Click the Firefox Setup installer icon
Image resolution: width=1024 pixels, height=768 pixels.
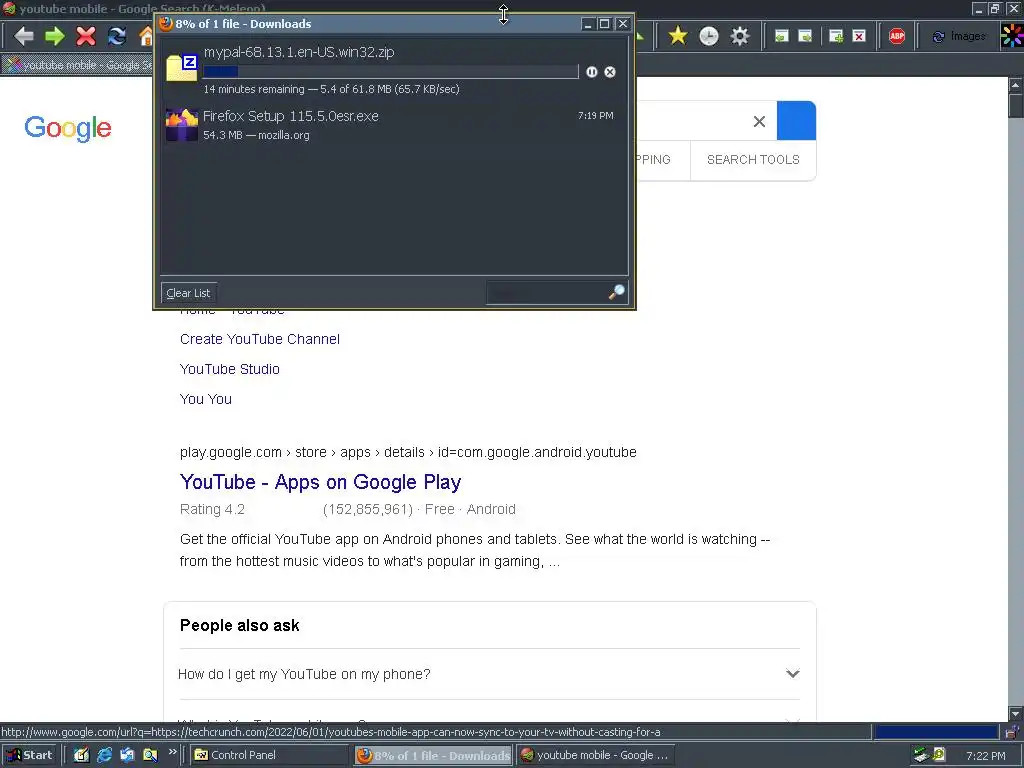tap(182, 125)
